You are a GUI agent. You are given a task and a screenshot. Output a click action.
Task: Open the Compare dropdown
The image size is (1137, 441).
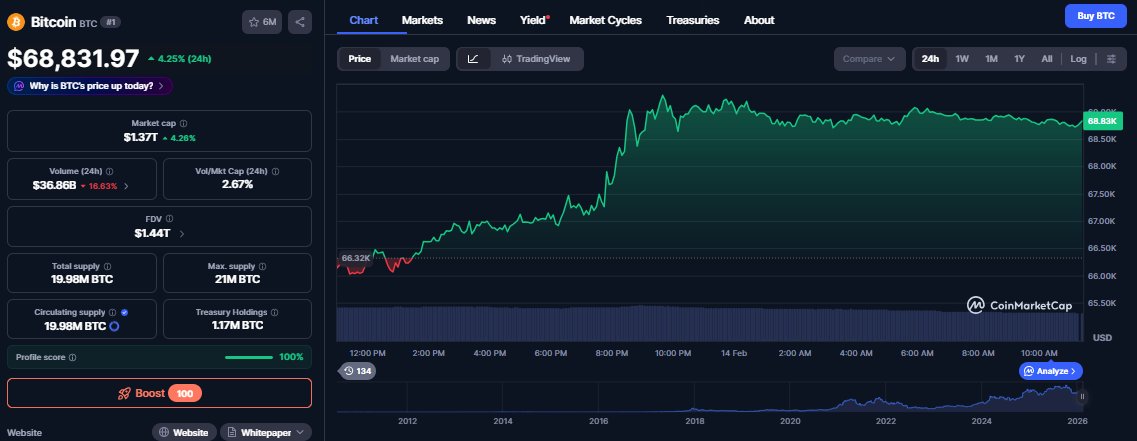tap(869, 59)
